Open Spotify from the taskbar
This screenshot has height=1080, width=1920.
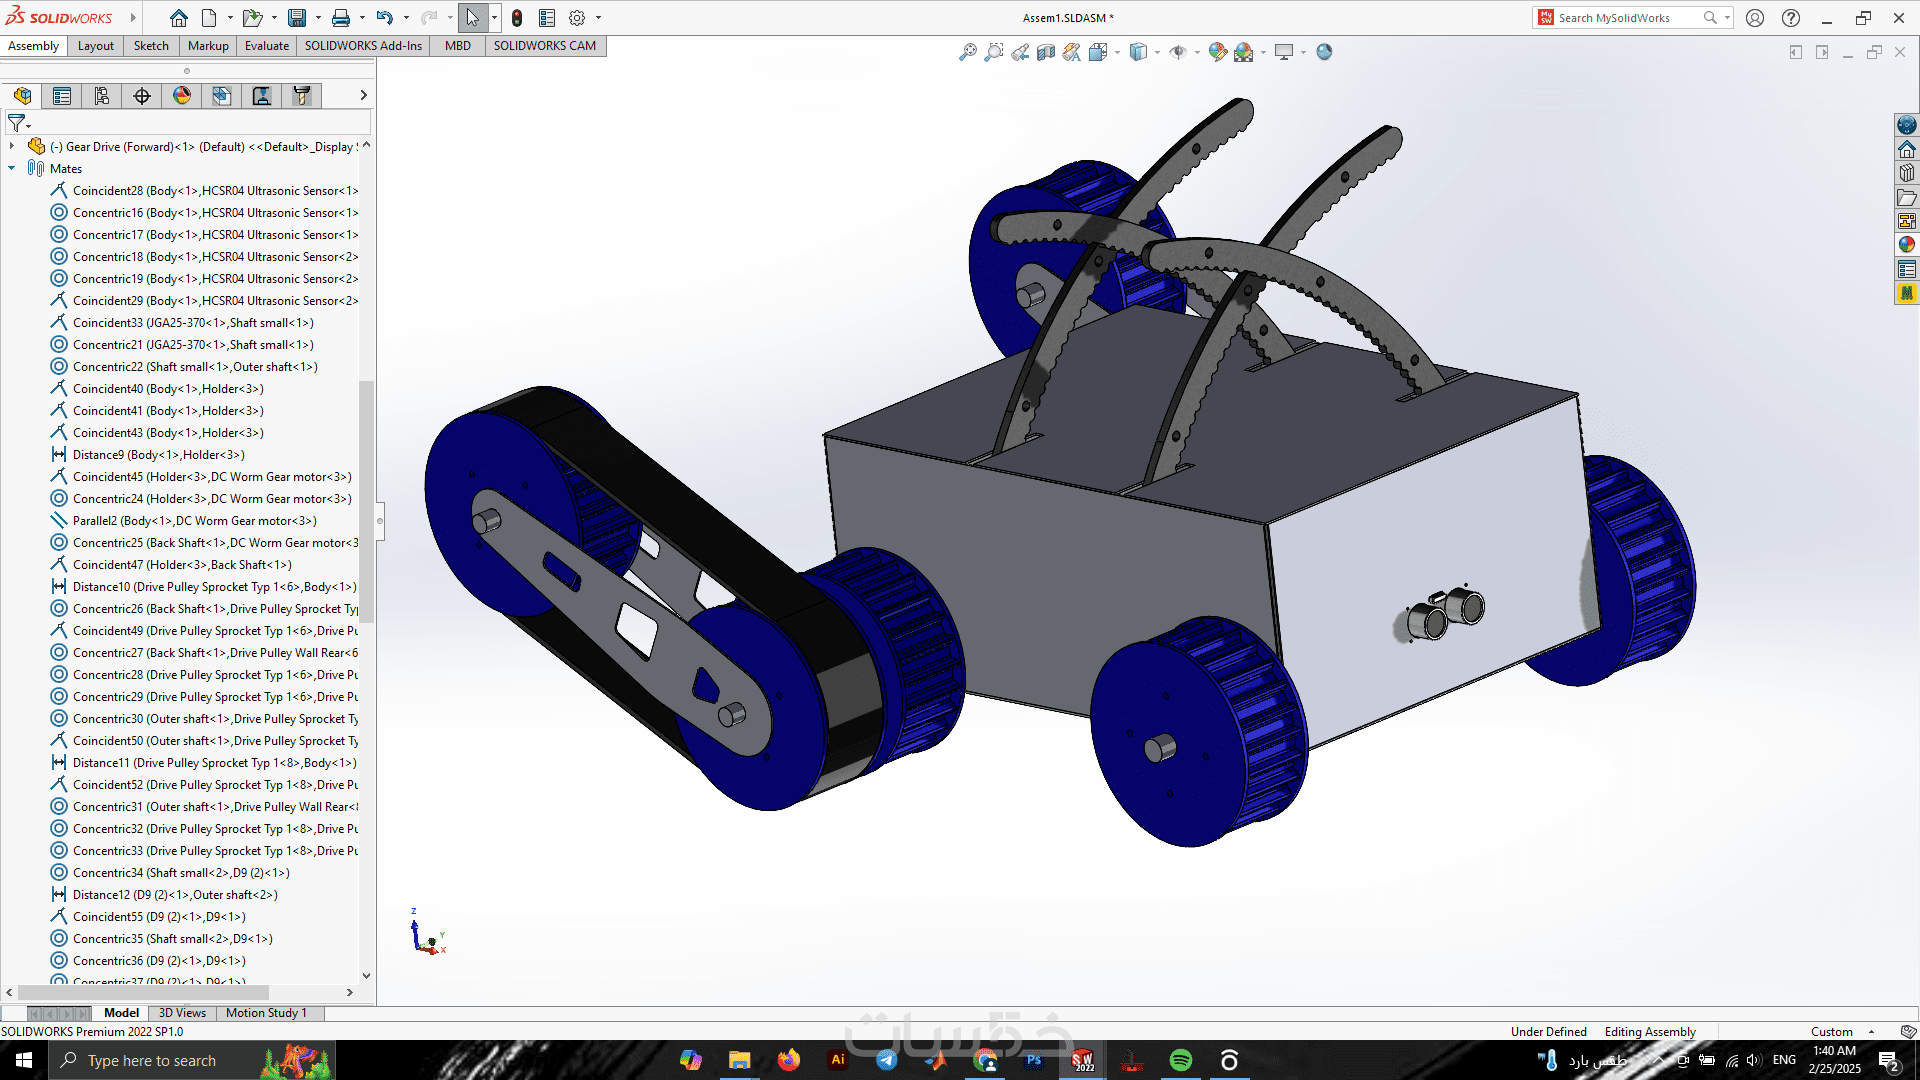tap(1181, 1060)
